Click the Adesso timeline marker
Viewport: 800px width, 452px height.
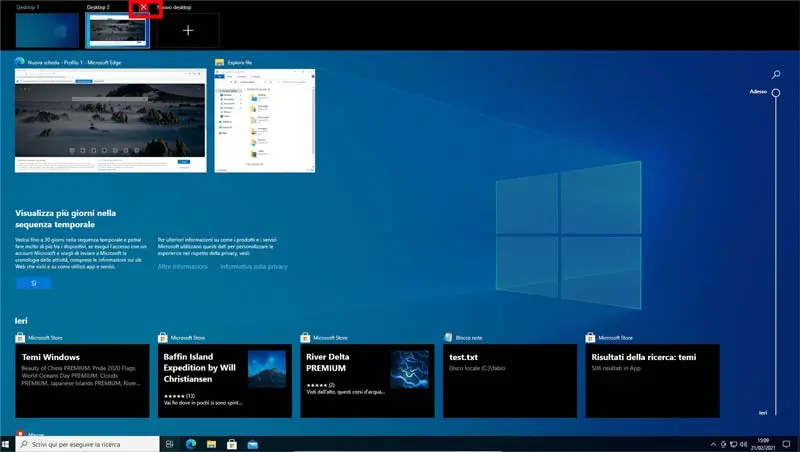pos(776,92)
